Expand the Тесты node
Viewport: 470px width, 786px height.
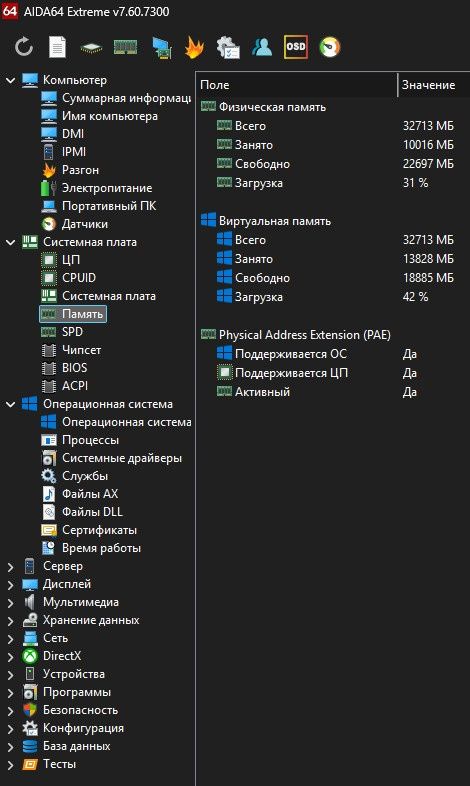tap(11, 765)
